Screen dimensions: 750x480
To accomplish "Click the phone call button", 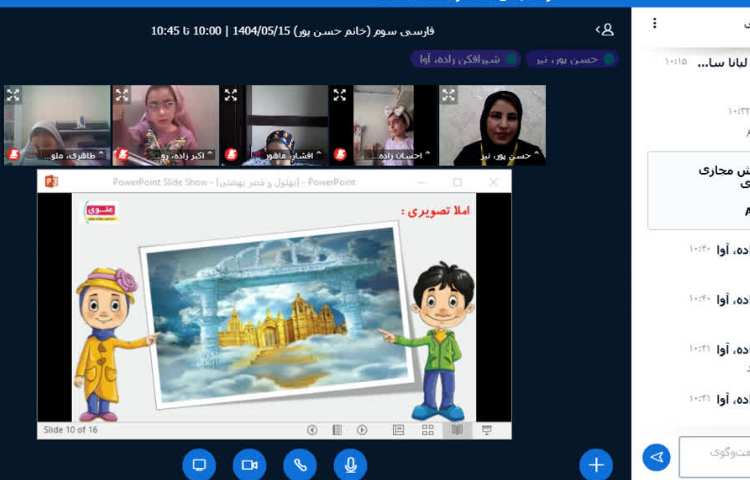I will point(300,465).
